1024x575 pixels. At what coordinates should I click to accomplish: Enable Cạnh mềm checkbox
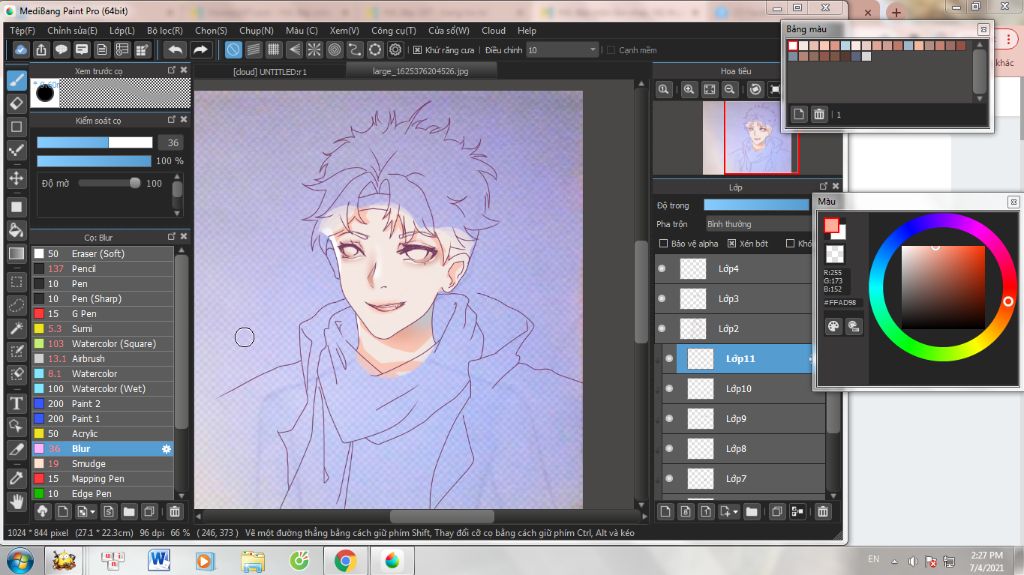[x=611, y=50]
